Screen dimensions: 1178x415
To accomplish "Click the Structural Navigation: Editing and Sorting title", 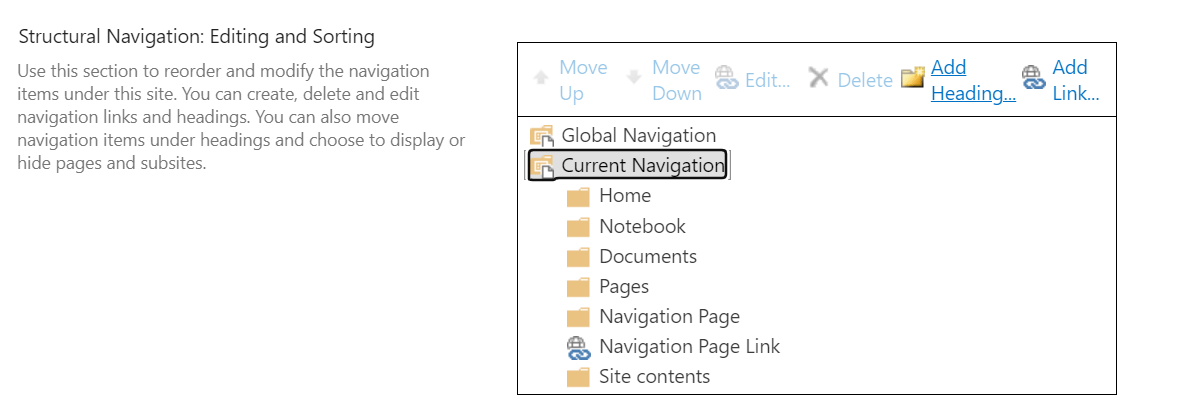I will tap(196, 36).
